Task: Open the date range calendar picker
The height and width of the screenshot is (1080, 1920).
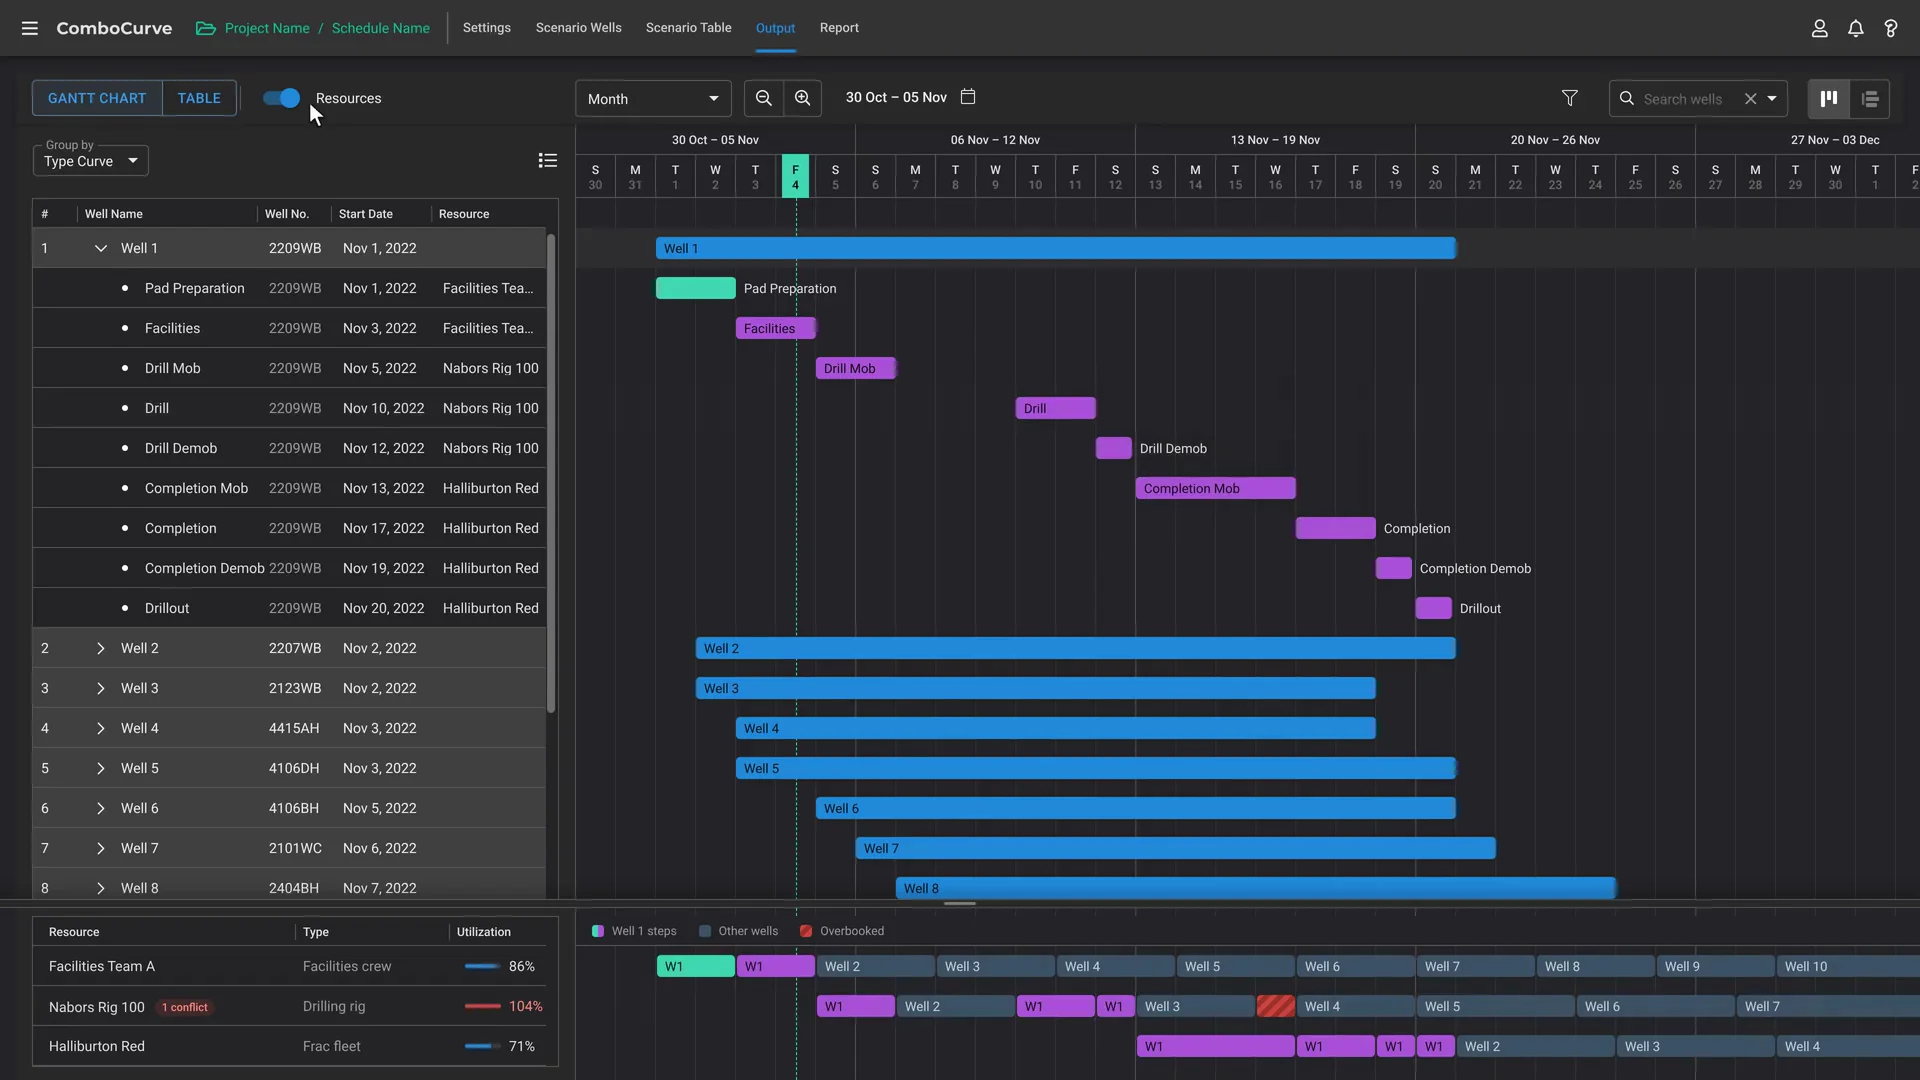Action: [x=968, y=97]
